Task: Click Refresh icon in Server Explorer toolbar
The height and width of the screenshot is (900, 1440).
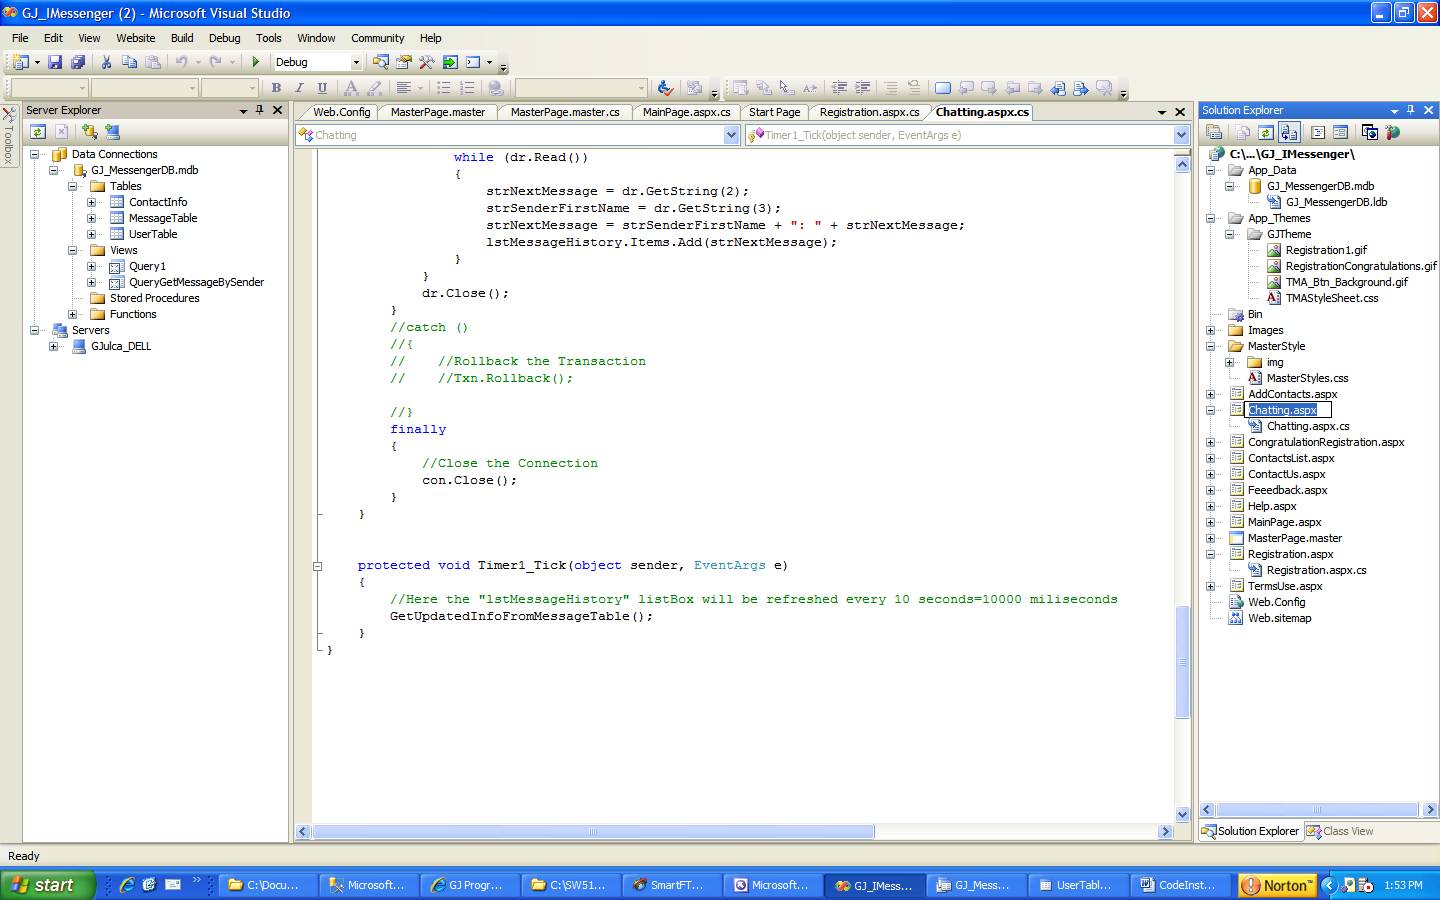Action: coord(38,132)
